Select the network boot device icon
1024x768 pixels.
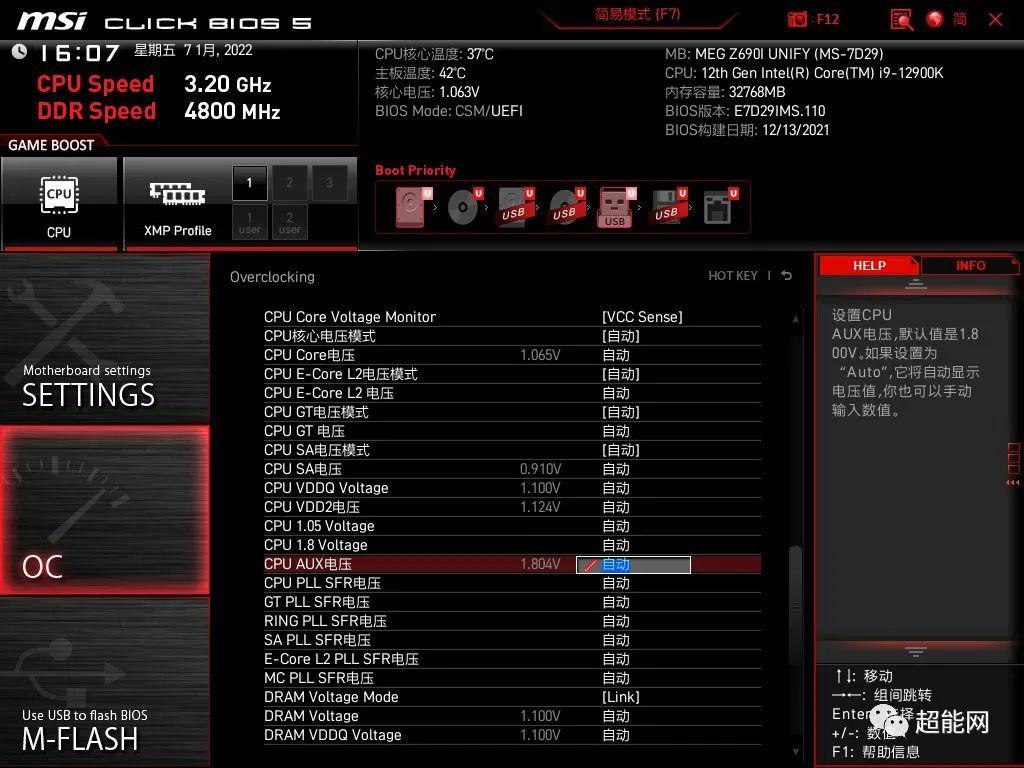click(x=720, y=207)
